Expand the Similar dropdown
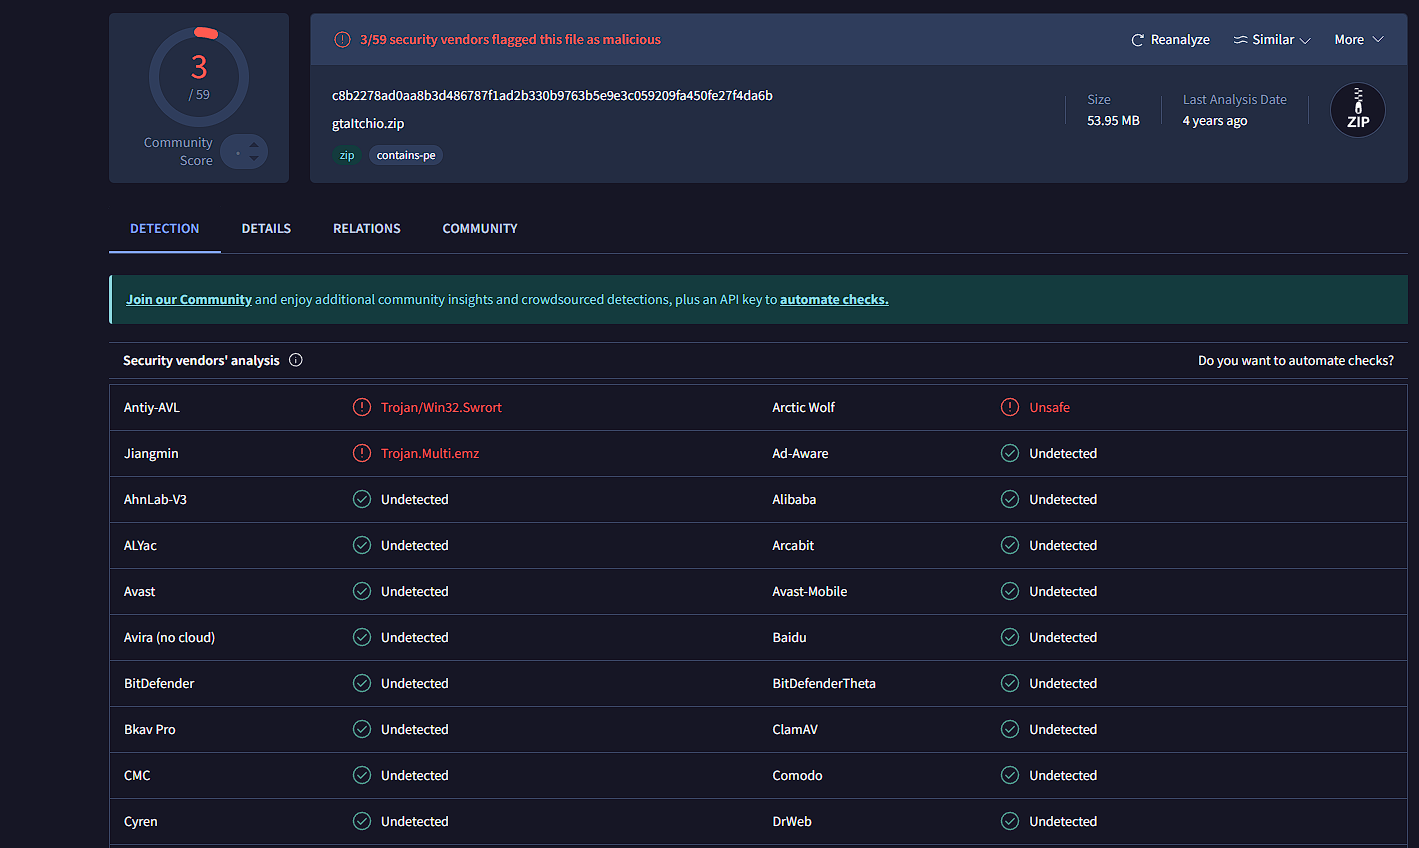This screenshot has width=1419, height=848. 1272,40
